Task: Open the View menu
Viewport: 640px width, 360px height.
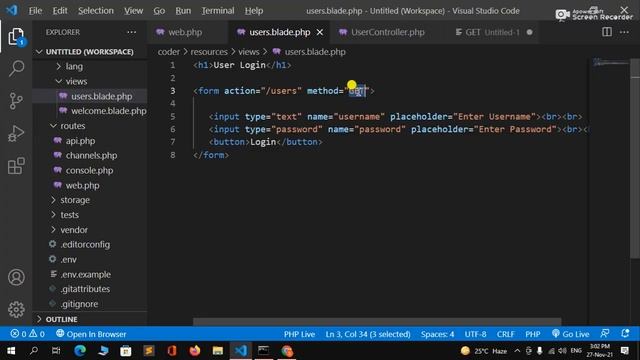Action: [133, 11]
